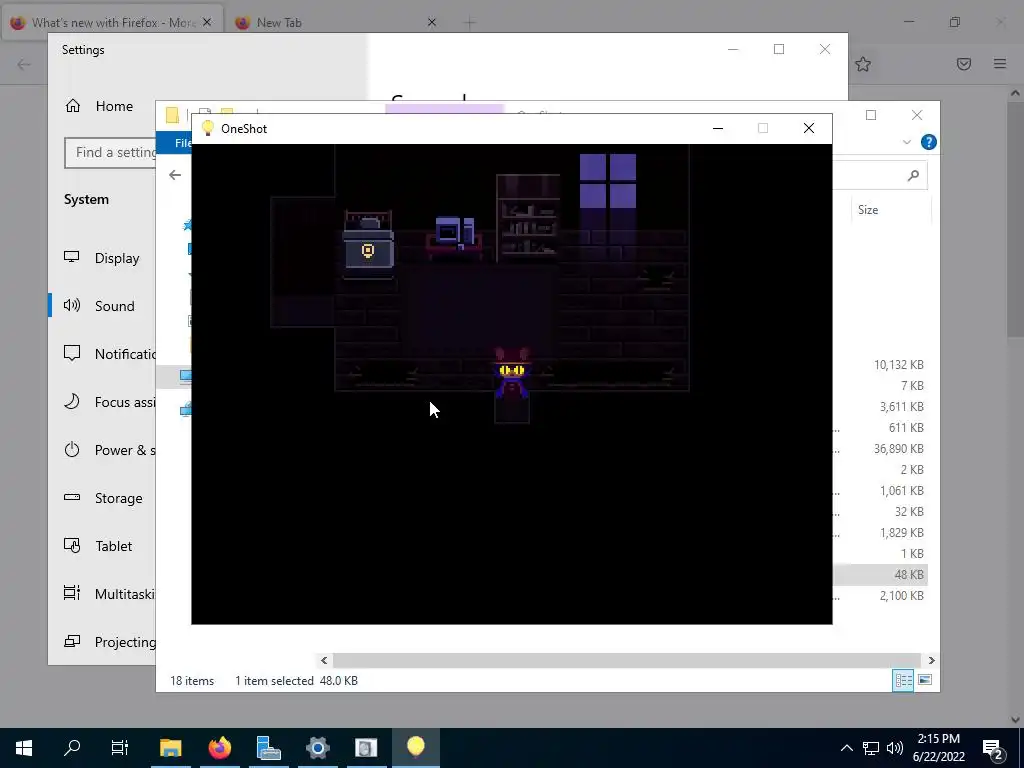Select the 36,890 KB file row
Screen dimensions: 1024x768
tap(880, 449)
